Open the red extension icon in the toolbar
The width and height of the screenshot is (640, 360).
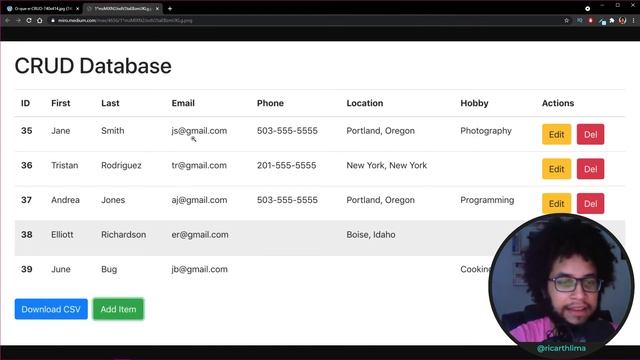coord(590,20)
